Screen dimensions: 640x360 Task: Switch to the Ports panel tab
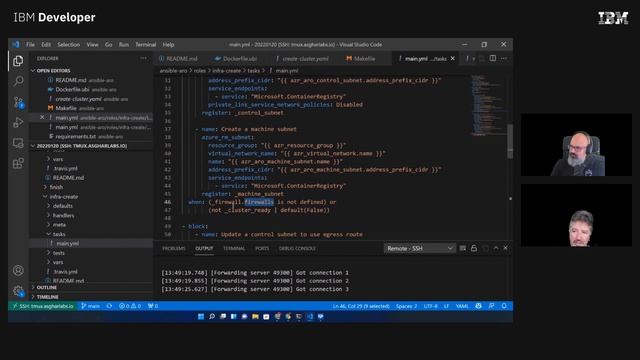[x=262, y=248]
